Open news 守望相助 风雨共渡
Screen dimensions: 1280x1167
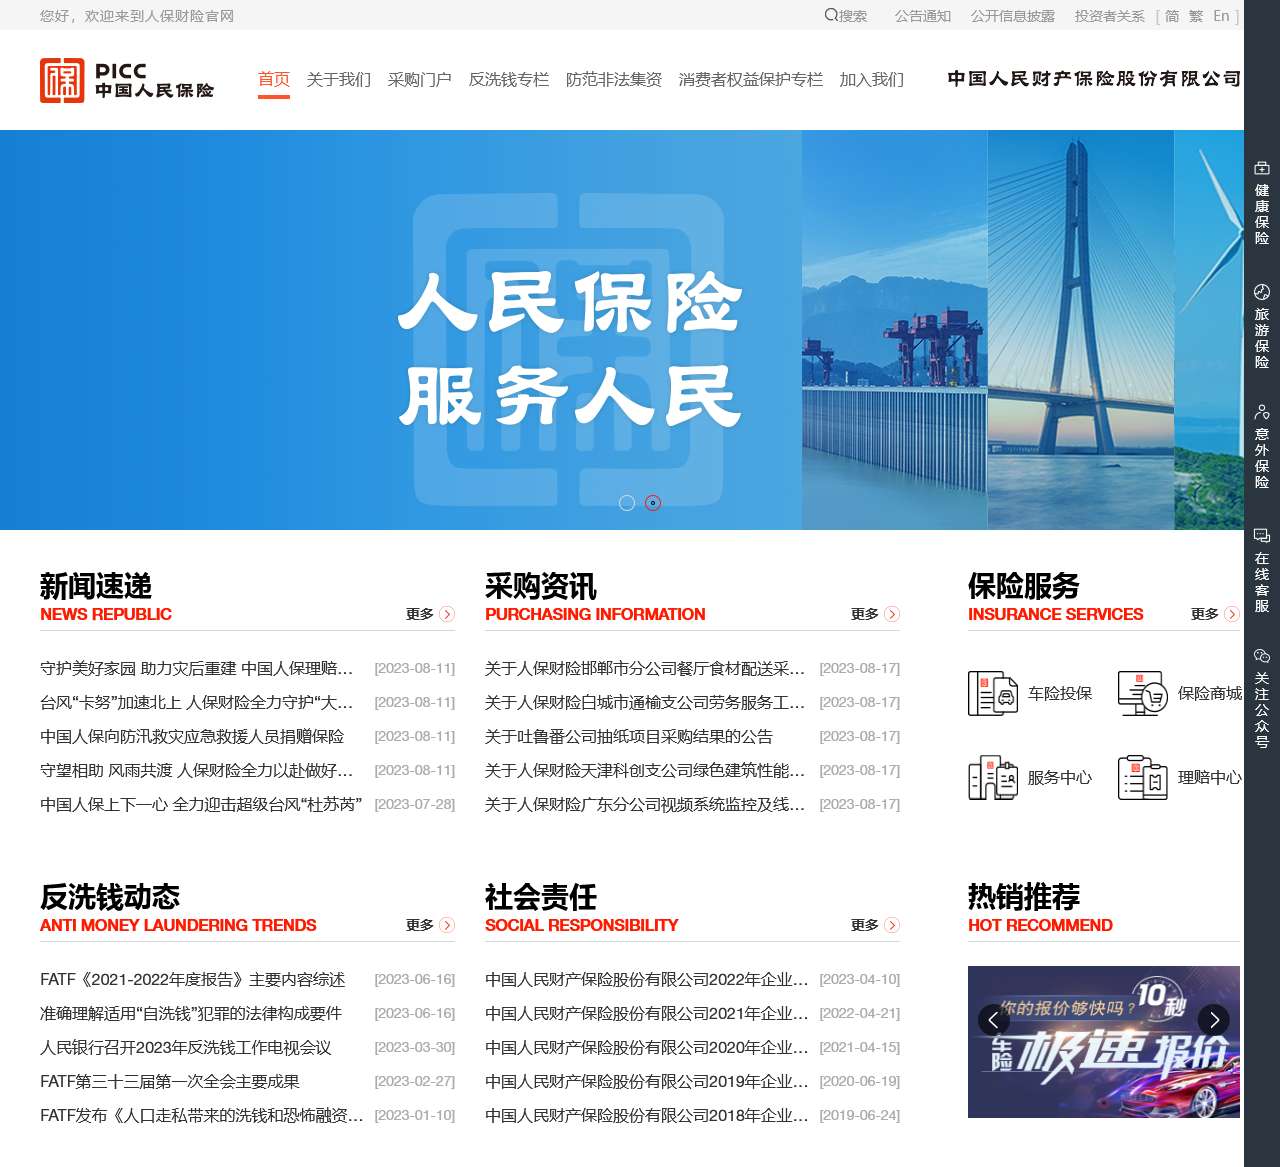tap(197, 770)
